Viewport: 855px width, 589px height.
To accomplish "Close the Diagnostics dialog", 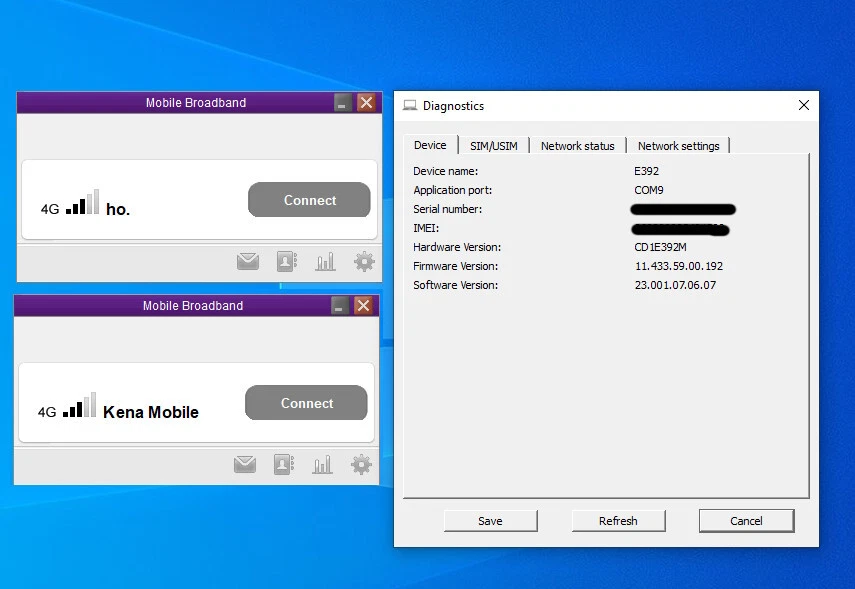I will (x=804, y=105).
